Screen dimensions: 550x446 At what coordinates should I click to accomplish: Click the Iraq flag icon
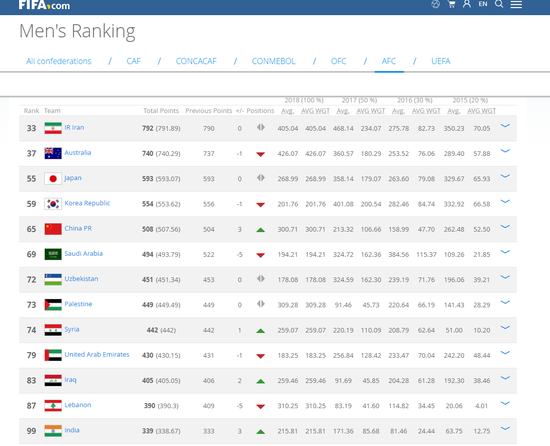click(53, 380)
